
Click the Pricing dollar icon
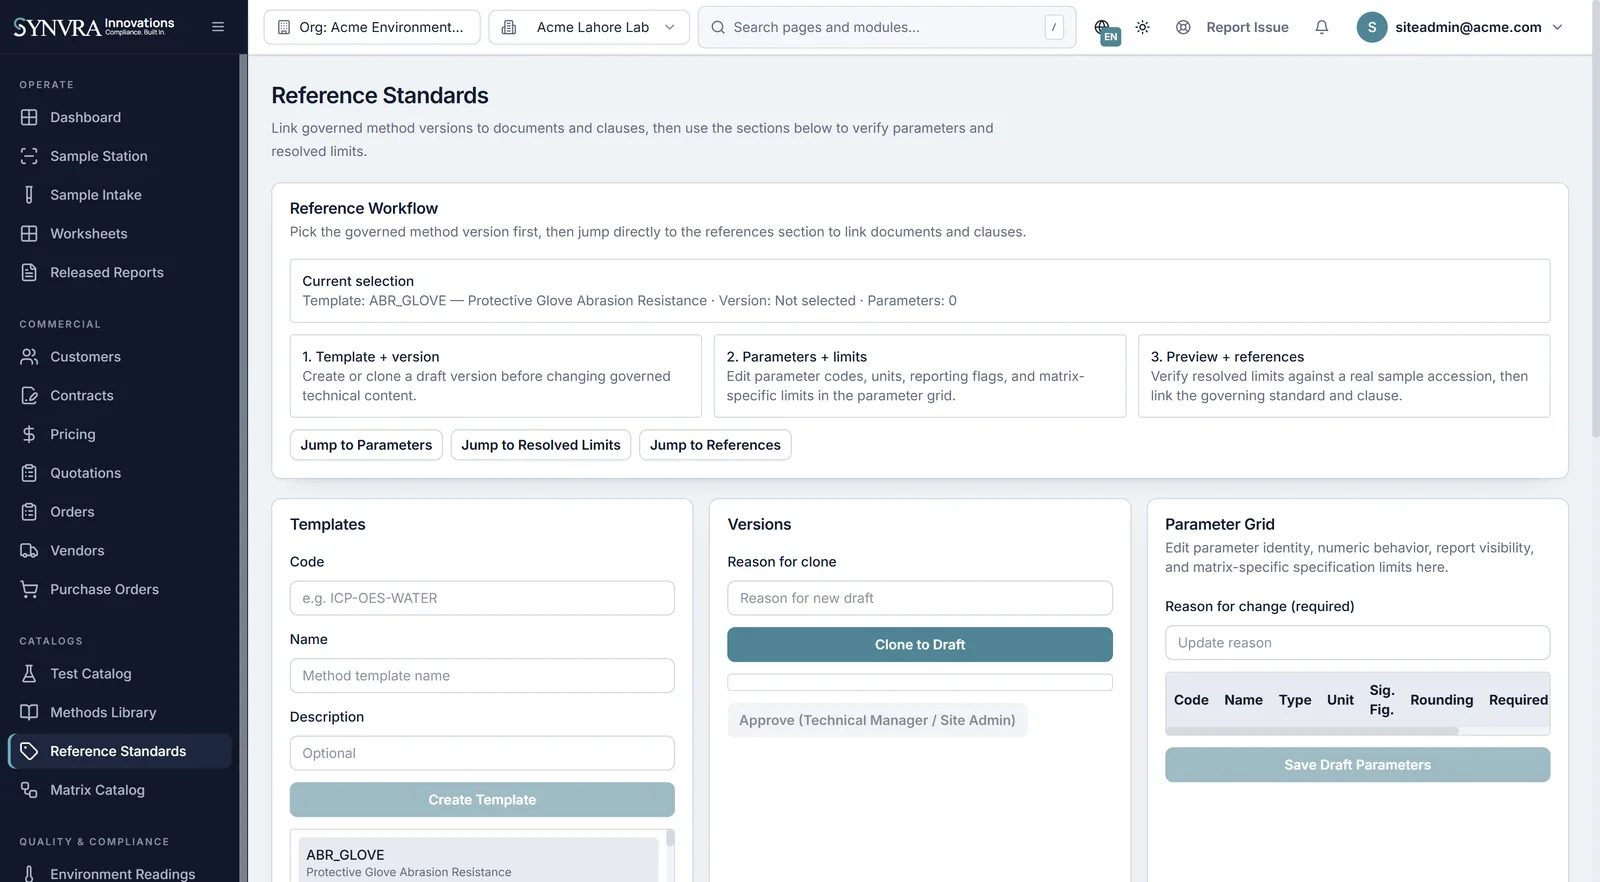tap(29, 434)
